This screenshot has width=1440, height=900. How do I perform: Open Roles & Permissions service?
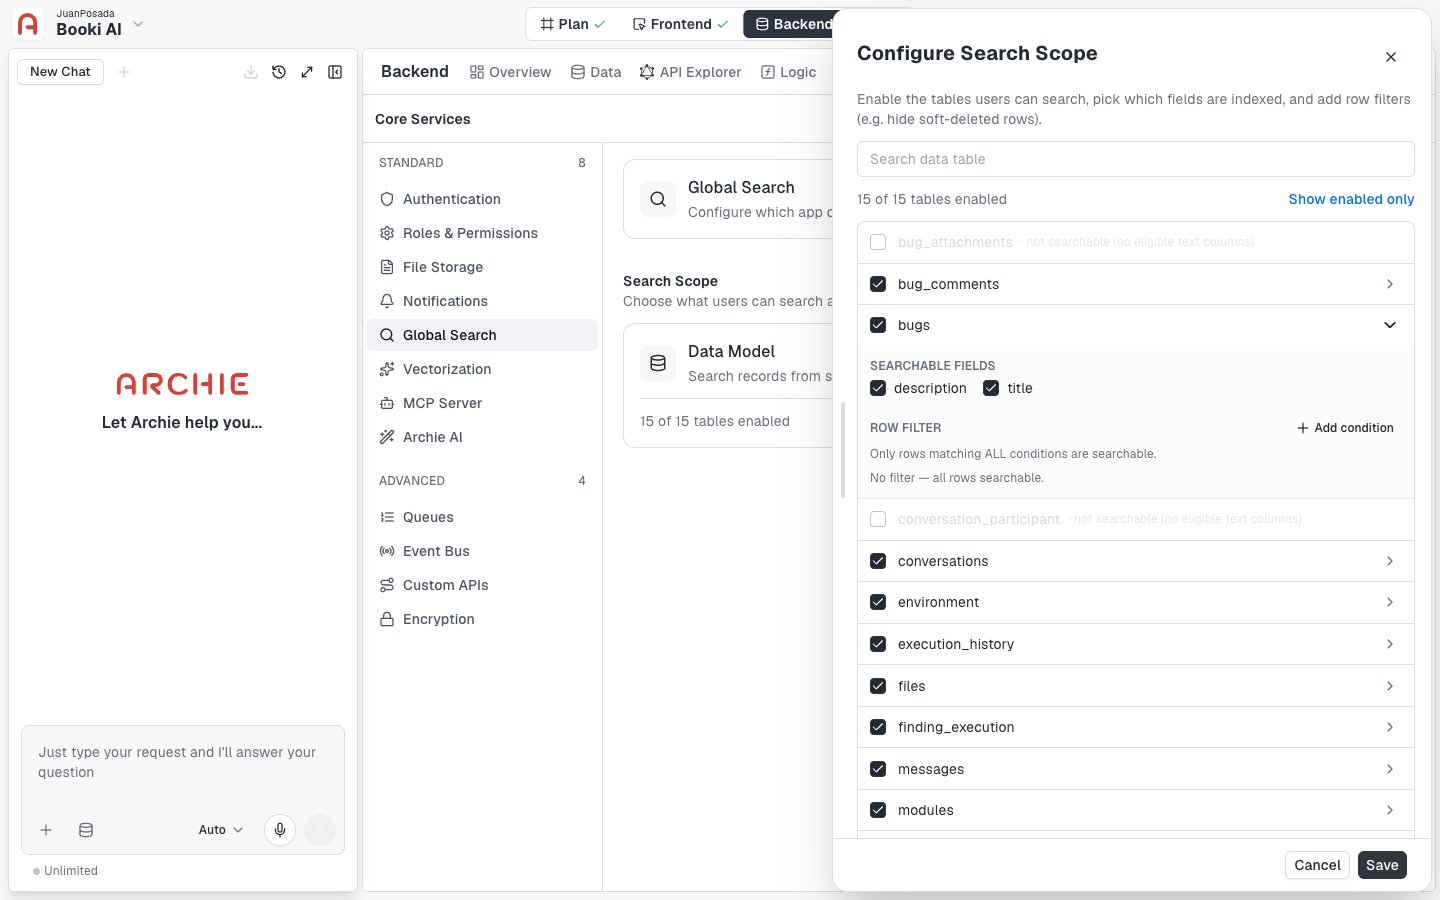pyautogui.click(x=482, y=233)
